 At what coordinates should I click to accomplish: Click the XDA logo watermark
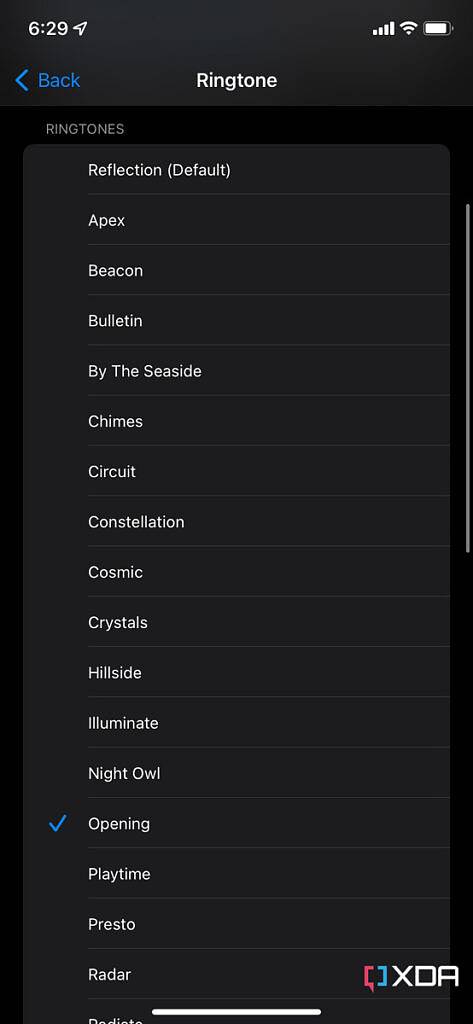coord(411,976)
